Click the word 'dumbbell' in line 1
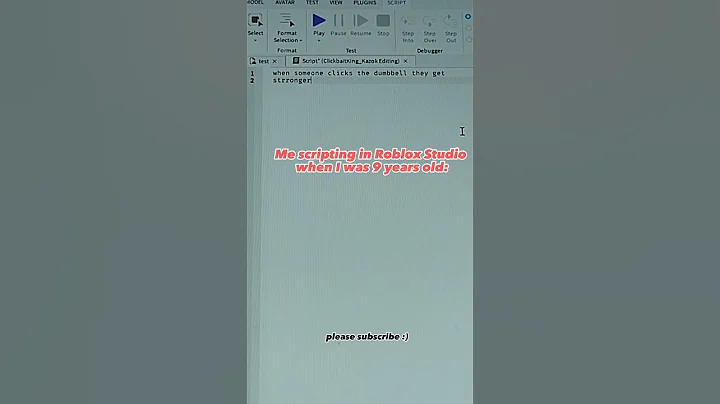The height and width of the screenshot is (404, 720). (390, 73)
